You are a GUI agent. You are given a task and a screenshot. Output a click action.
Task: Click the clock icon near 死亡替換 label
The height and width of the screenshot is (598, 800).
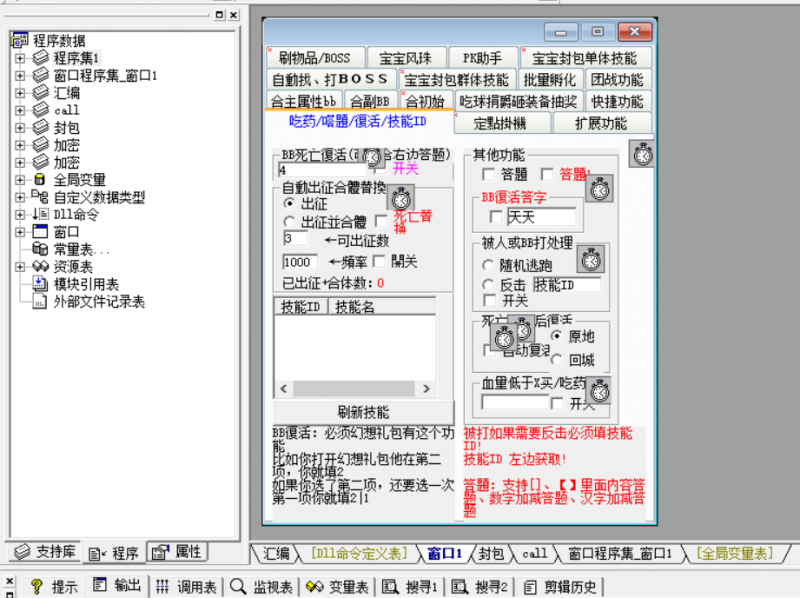(402, 199)
